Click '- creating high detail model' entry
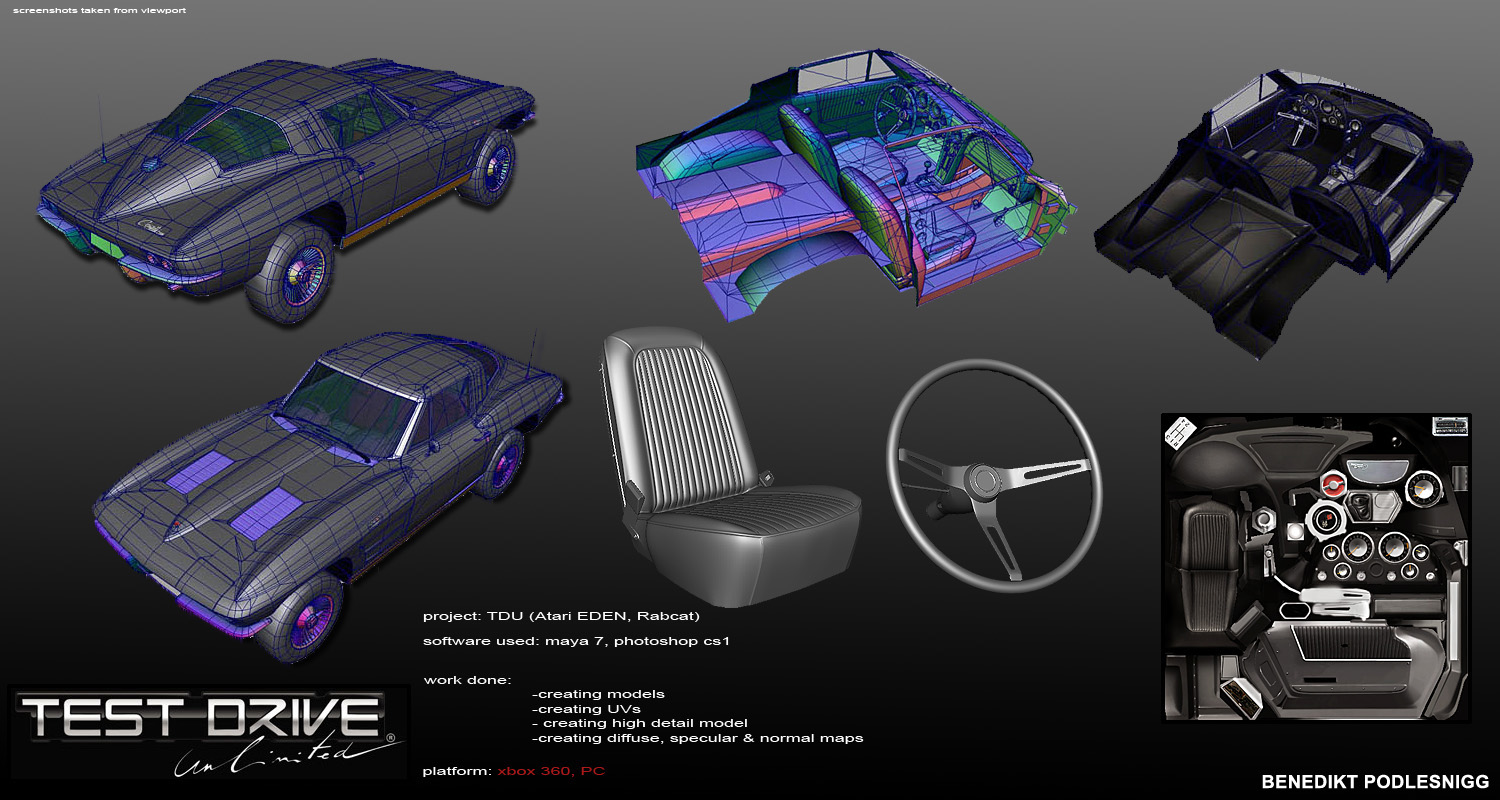The height and width of the screenshot is (800, 1500). (x=640, y=723)
